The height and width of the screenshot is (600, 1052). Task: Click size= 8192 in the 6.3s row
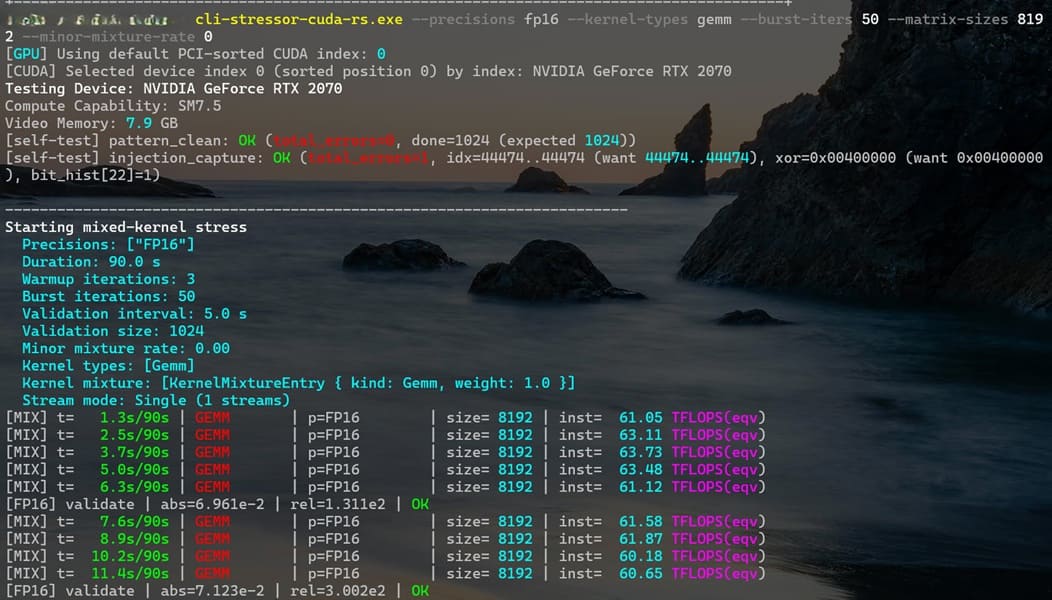click(490, 487)
